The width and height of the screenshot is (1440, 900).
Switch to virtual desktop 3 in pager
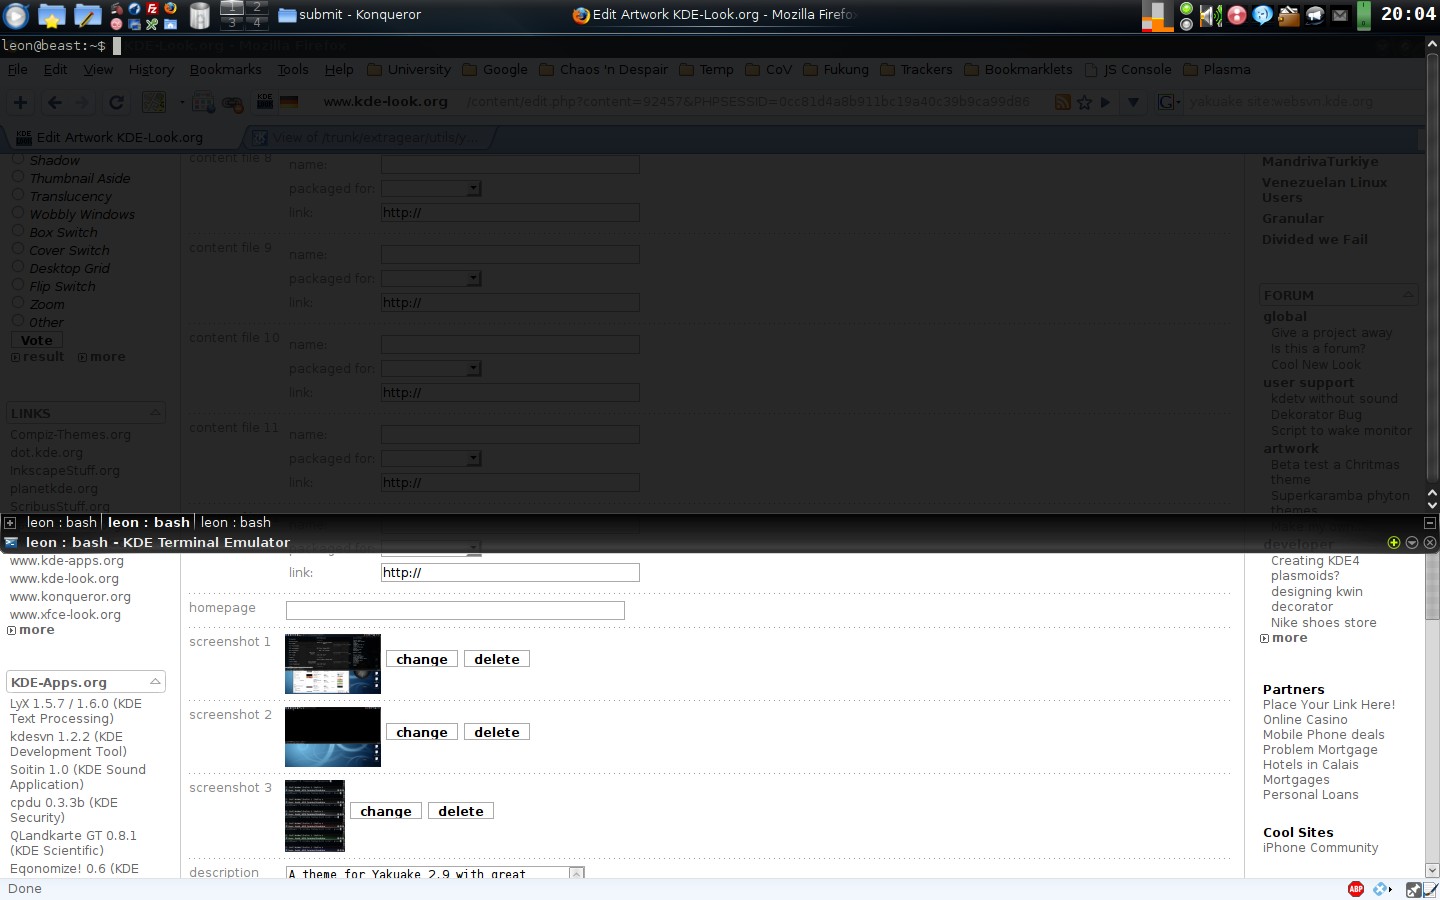click(232, 23)
